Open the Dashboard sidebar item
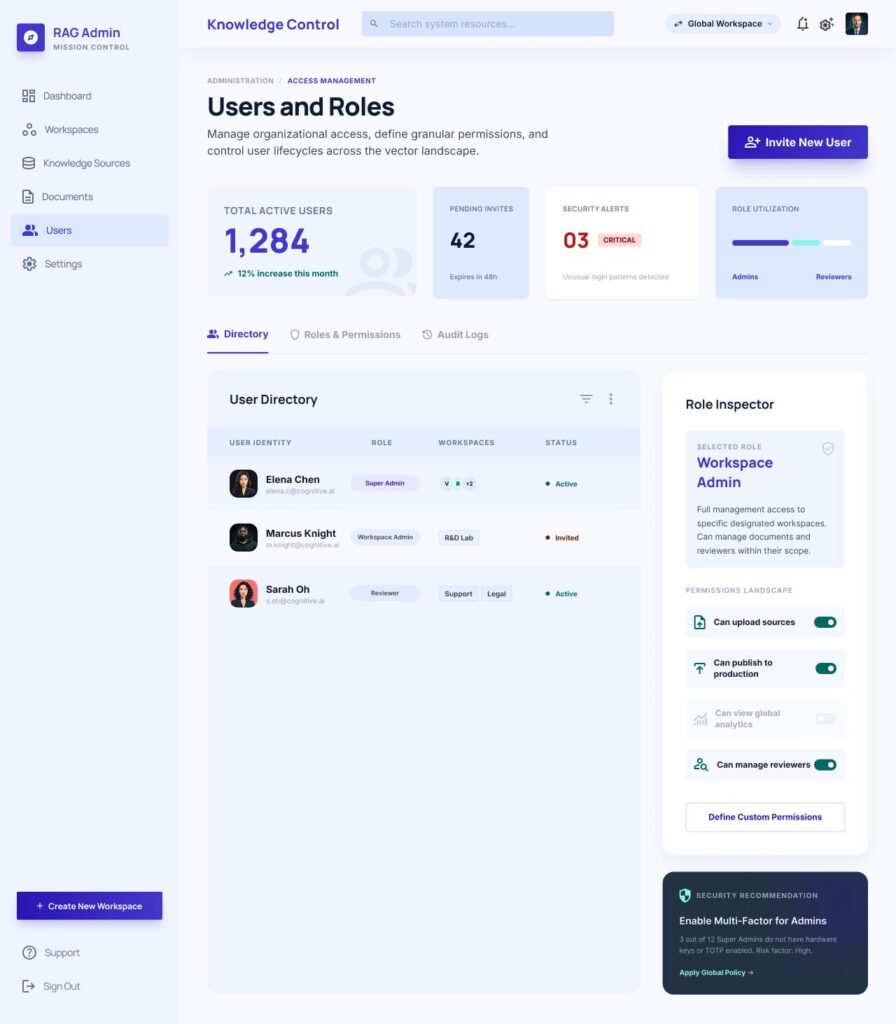Screen dimensions: 896x1024 89,96
